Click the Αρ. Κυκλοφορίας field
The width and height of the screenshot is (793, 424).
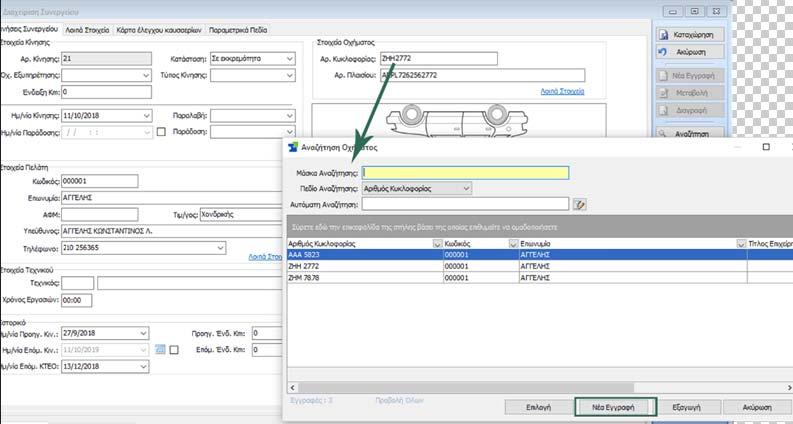[x=438, y=59]
